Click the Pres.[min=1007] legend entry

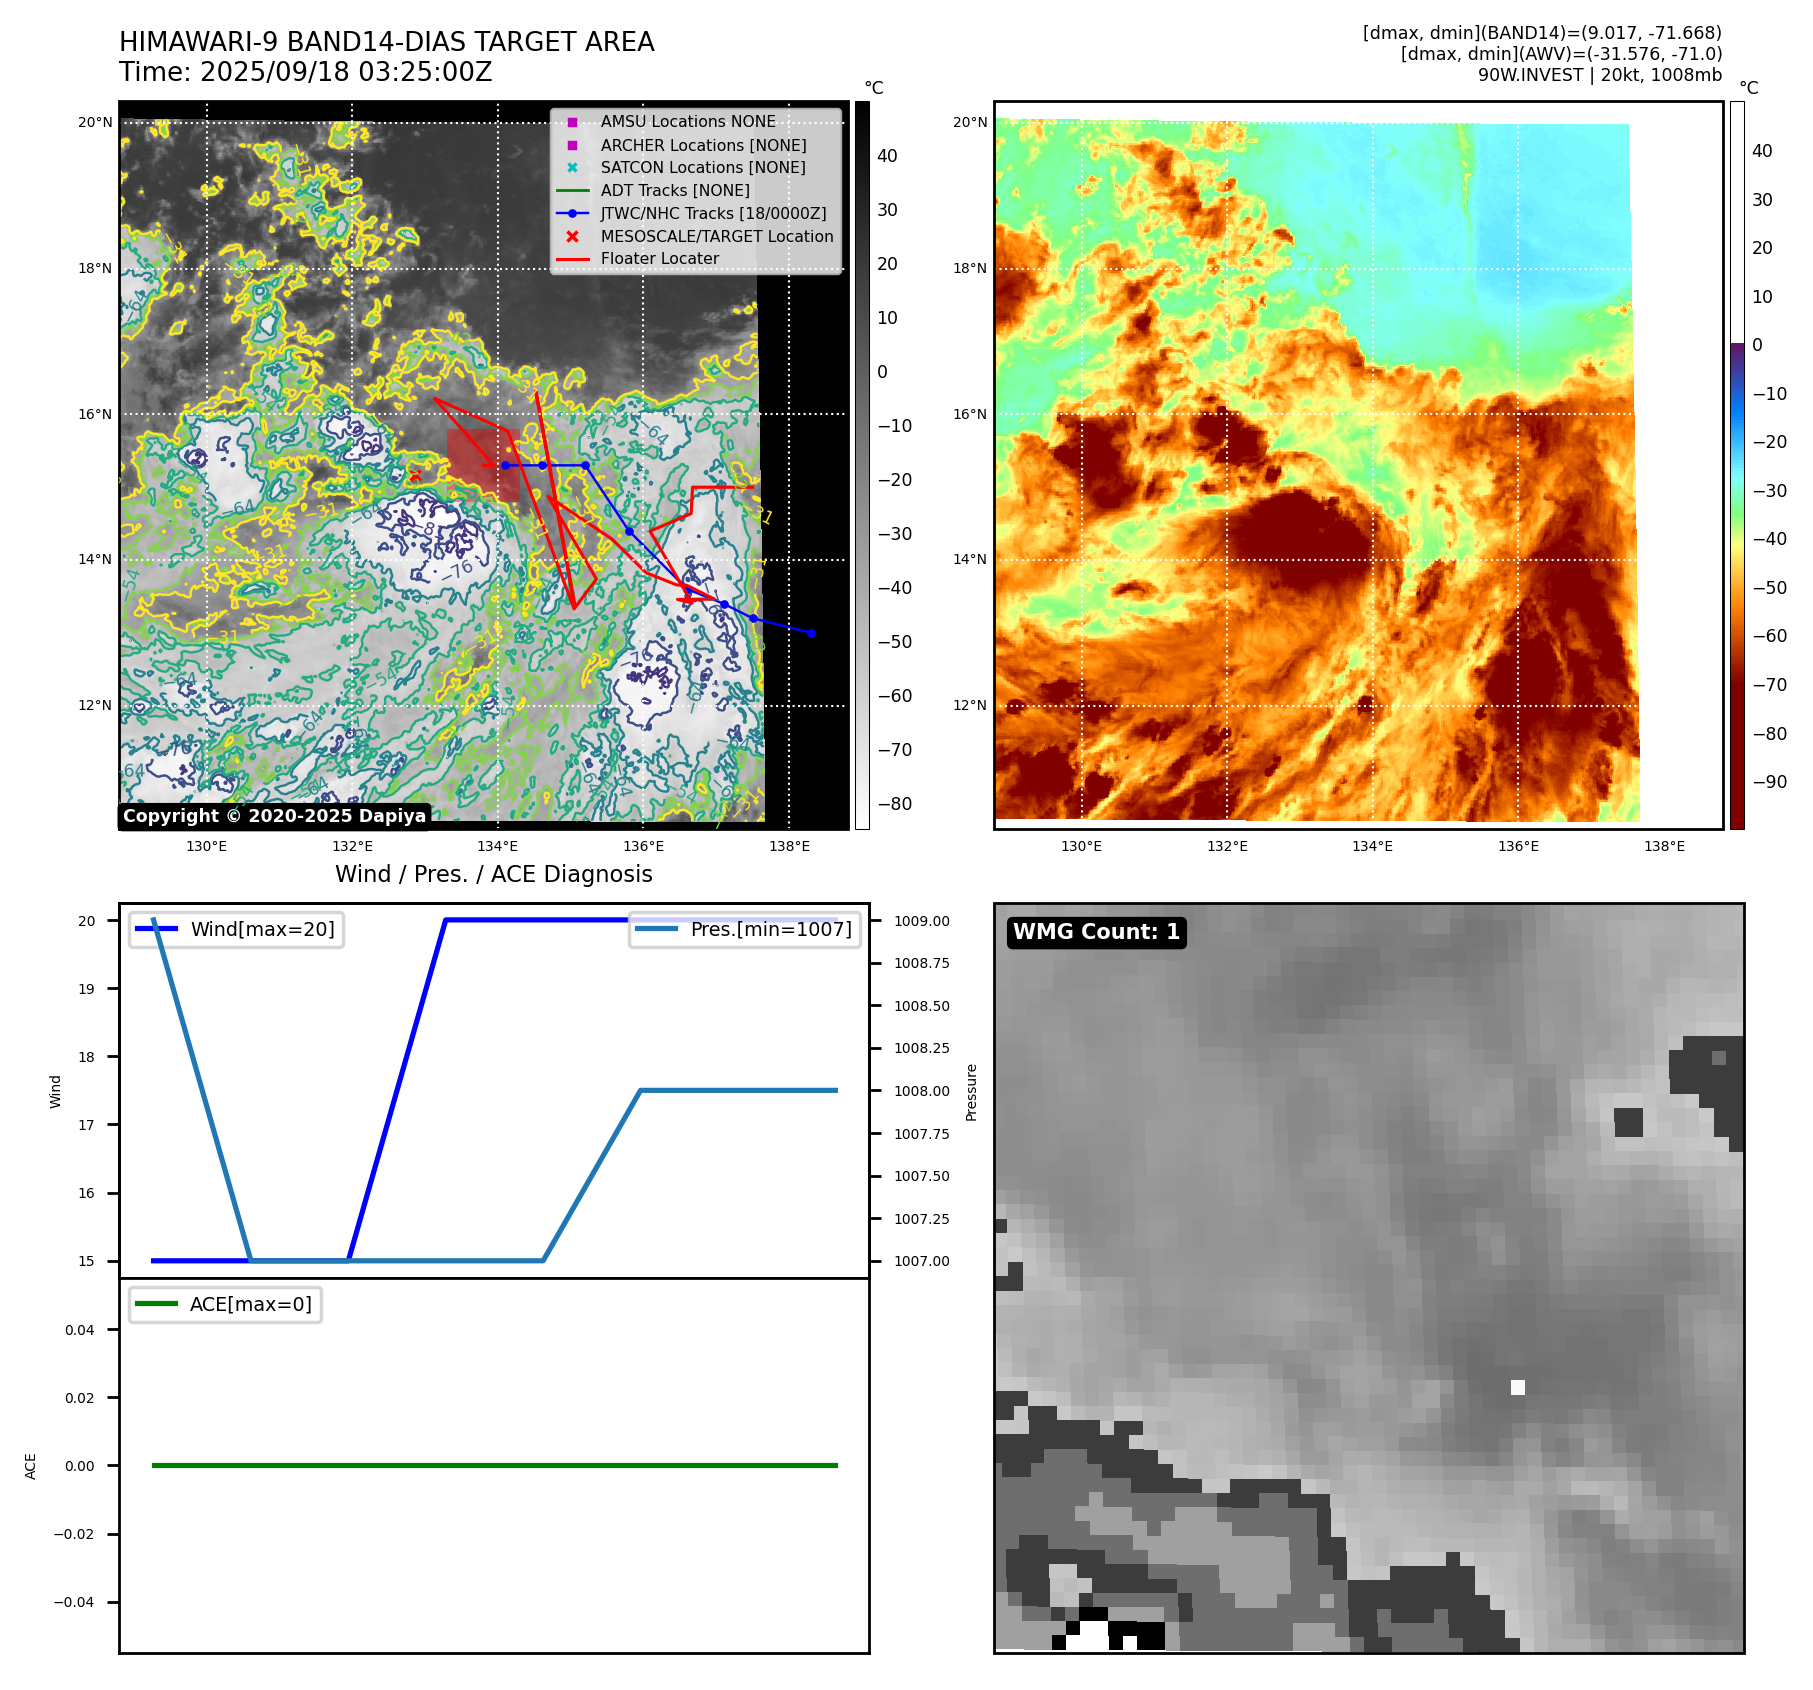pos(744,929)
